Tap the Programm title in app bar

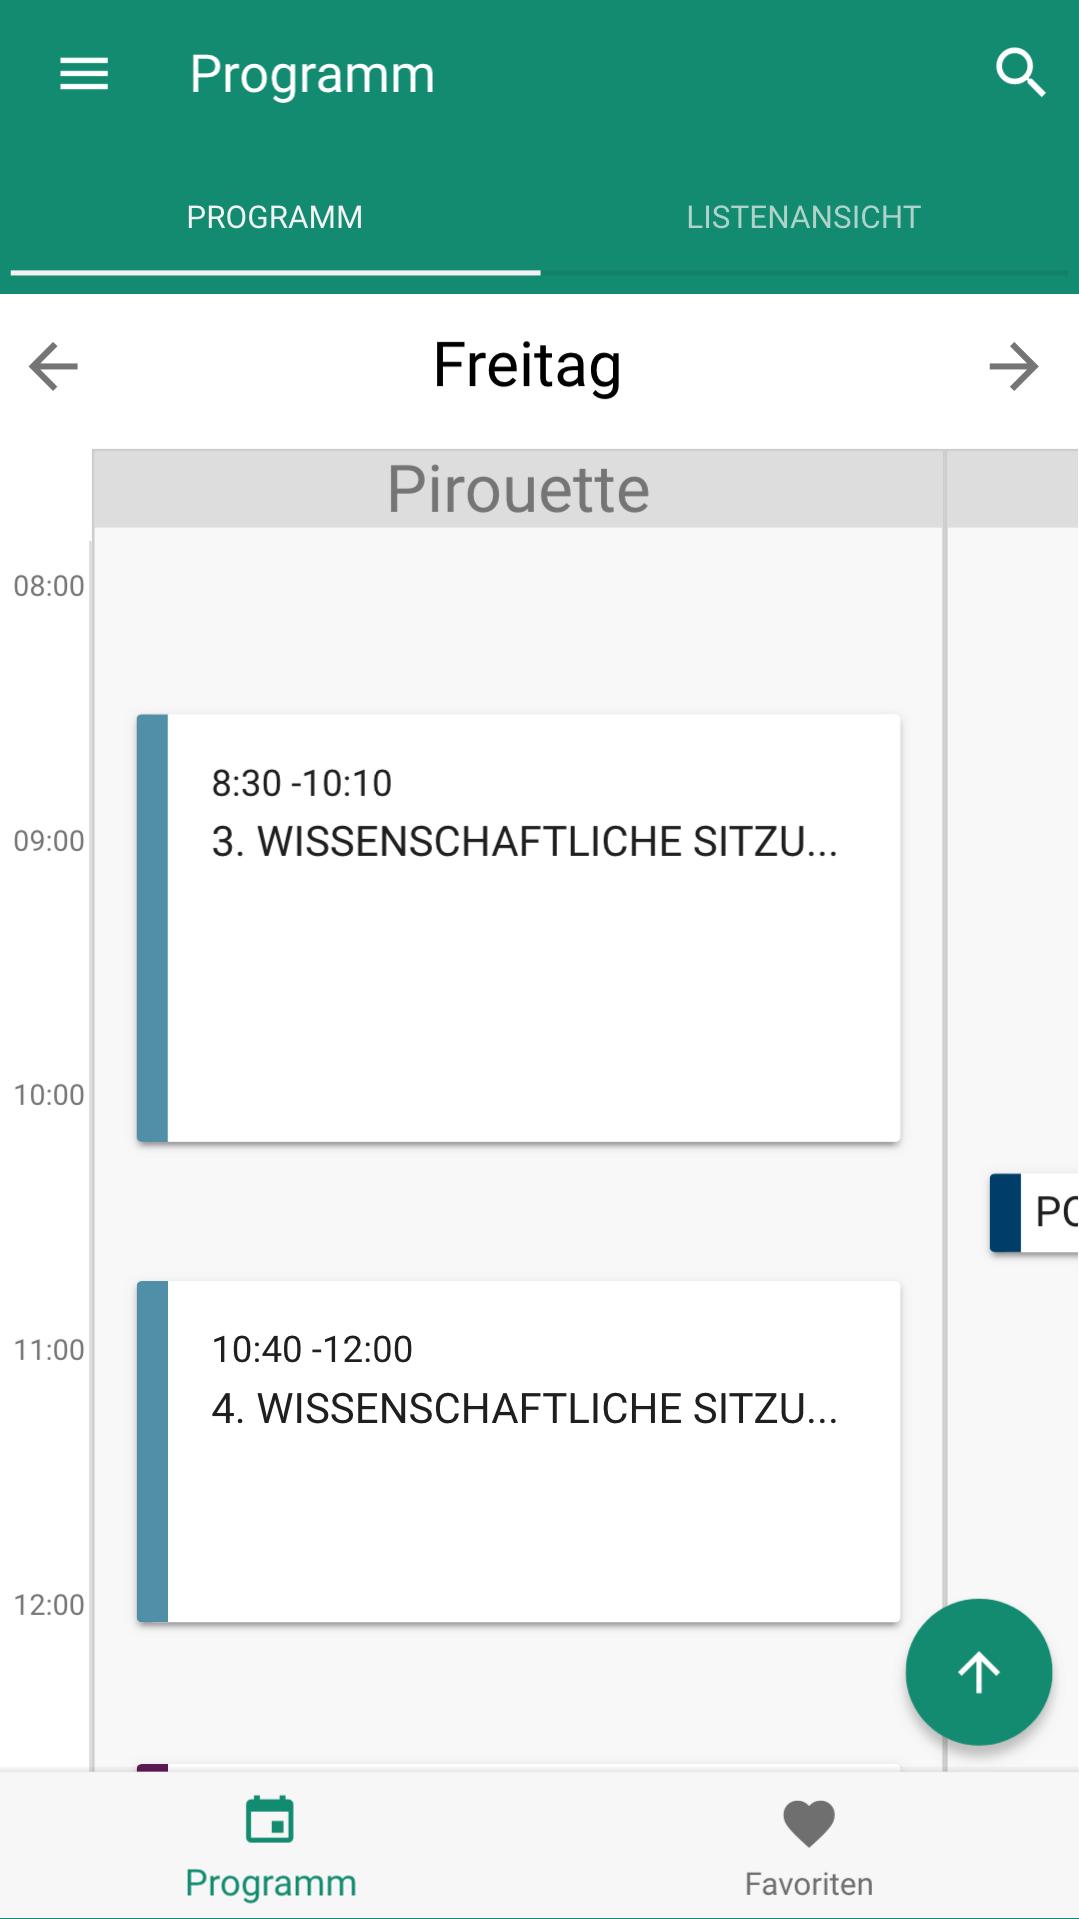[x=312, y=74]
